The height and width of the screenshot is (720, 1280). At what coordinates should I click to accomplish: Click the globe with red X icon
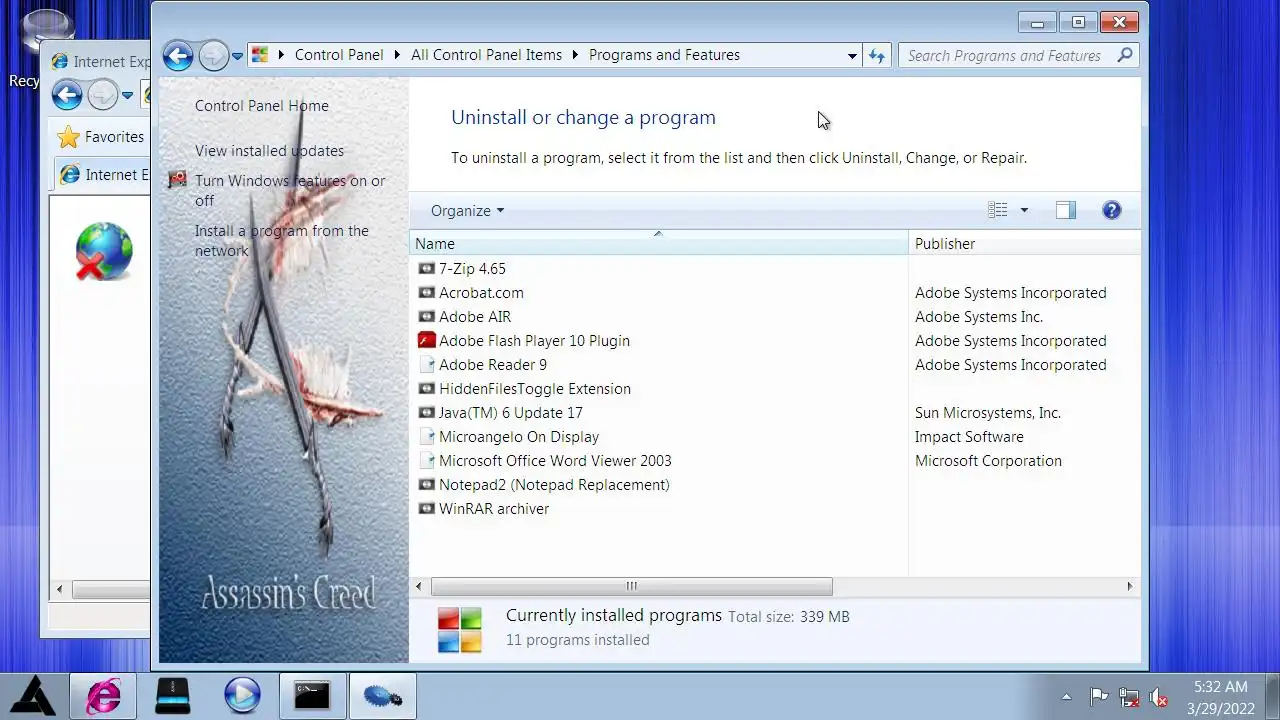[x=104, y=251]
